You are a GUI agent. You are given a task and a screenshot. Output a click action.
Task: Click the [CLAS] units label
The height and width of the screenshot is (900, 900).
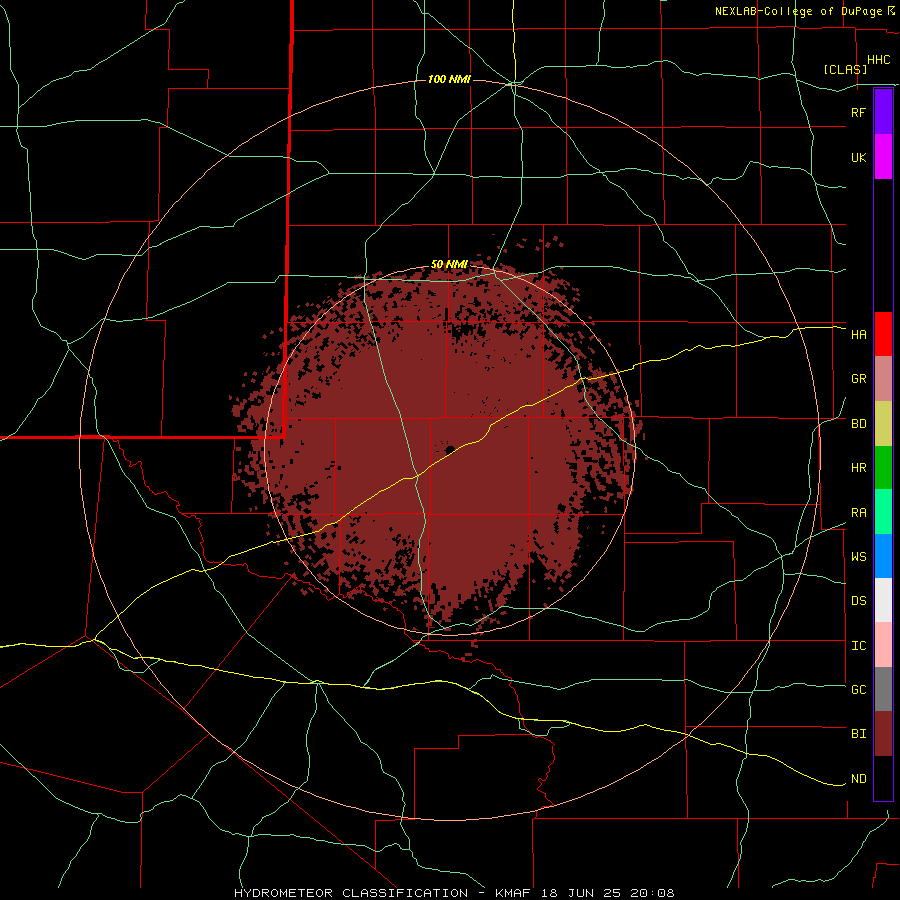(845, 69)
